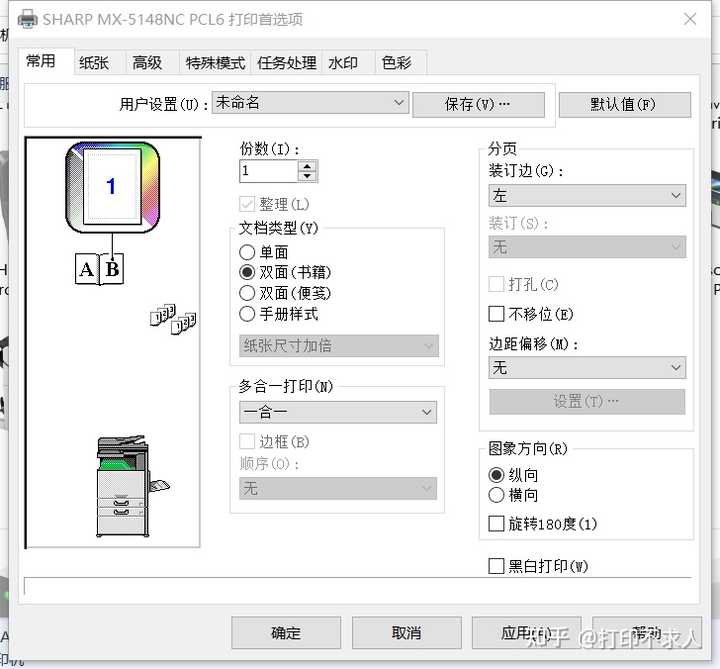Switch to the 纸张 tab
720x669 pixels.
click(94, 62)
